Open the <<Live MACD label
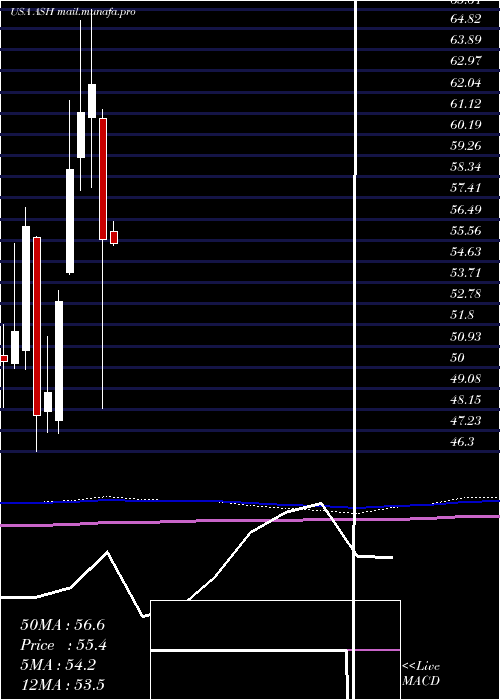Screen dimensions: 500x700 pos(421,674)
